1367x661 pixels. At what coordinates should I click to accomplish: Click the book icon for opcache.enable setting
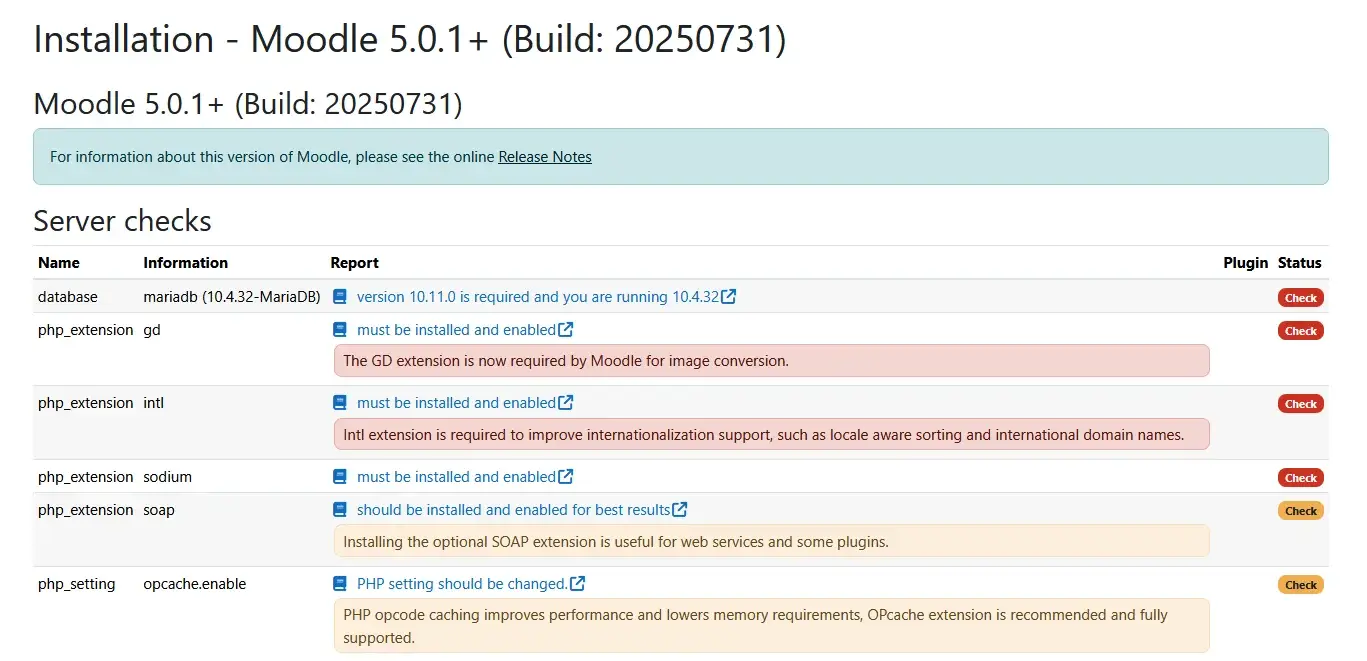(340, 584)
